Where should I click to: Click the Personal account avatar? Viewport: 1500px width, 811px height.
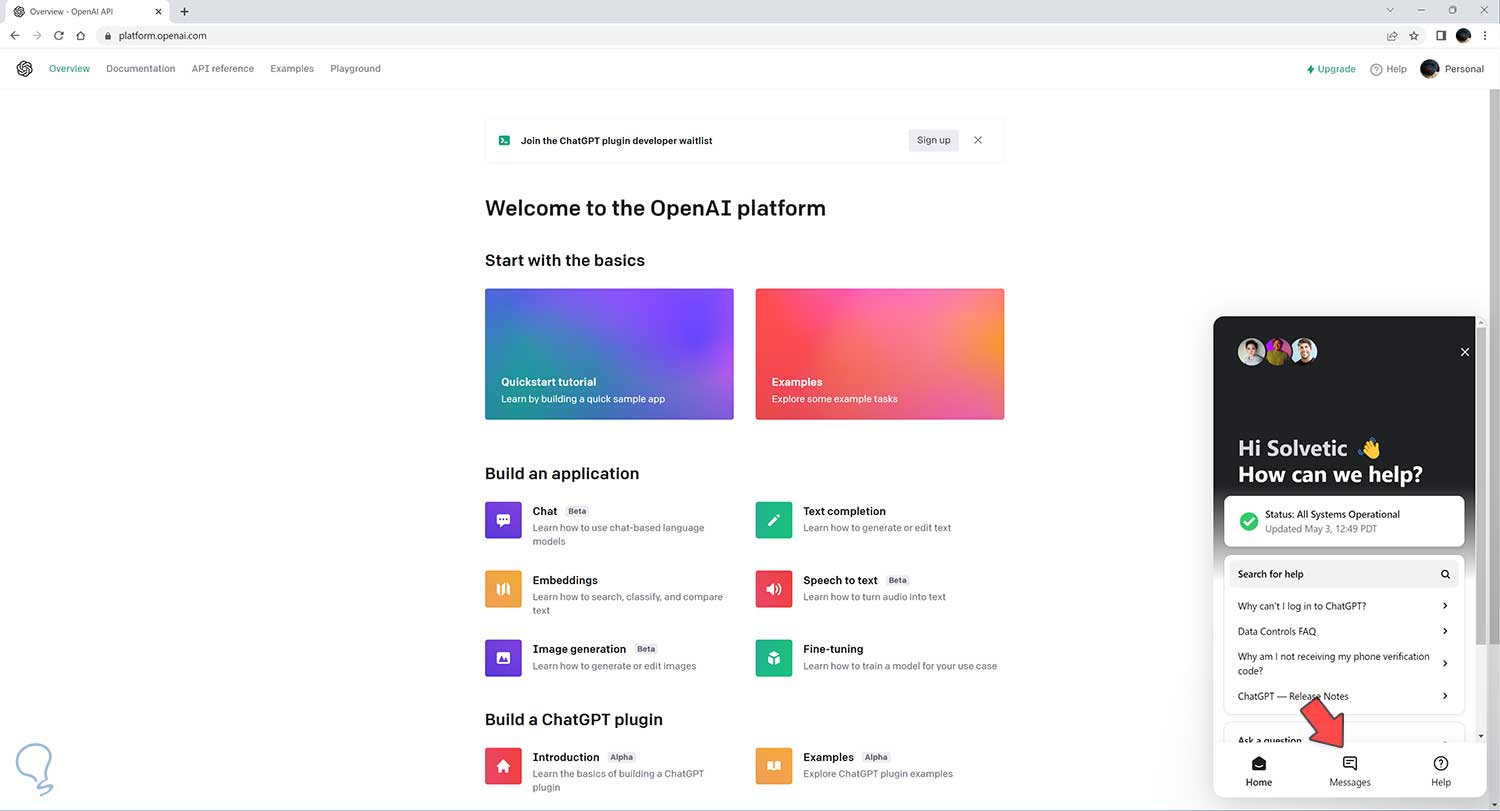pyautogui.click(x=1430, y=69)
